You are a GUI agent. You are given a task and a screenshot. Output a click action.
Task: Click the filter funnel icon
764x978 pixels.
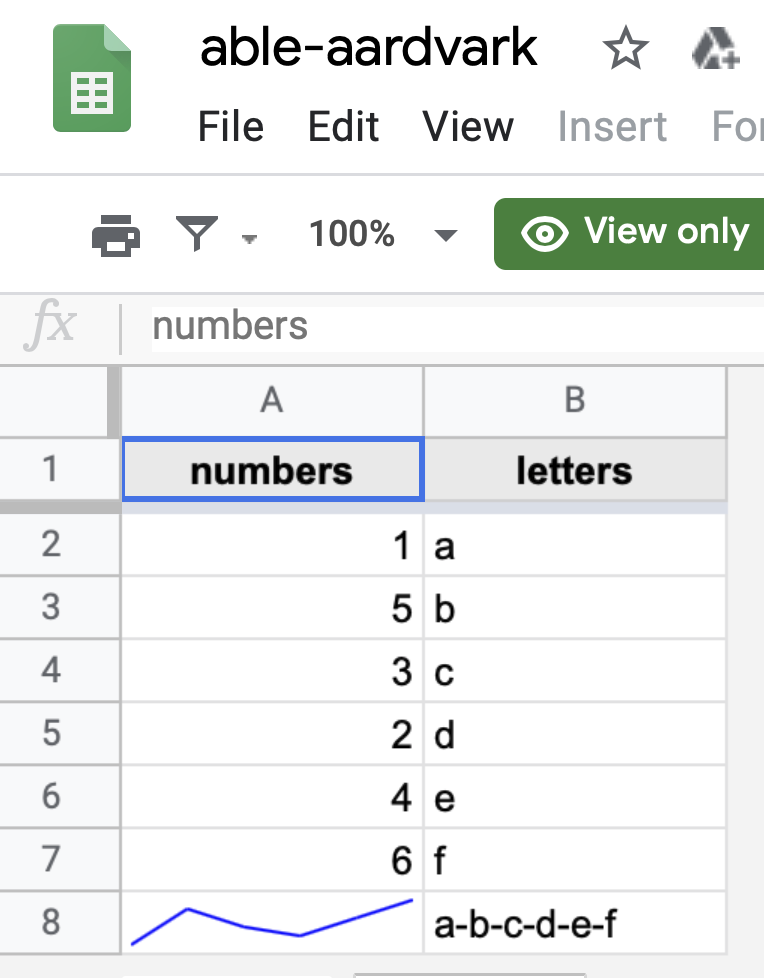click(x=197, y=234)
